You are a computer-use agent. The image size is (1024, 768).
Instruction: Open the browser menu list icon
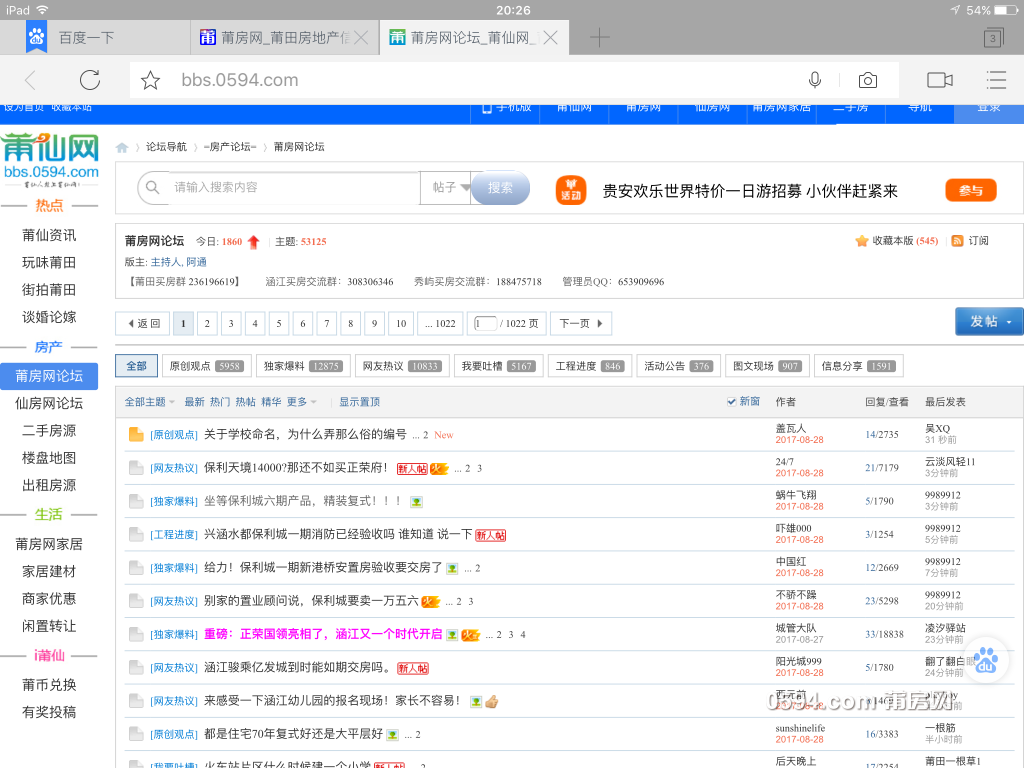point(996,80)
